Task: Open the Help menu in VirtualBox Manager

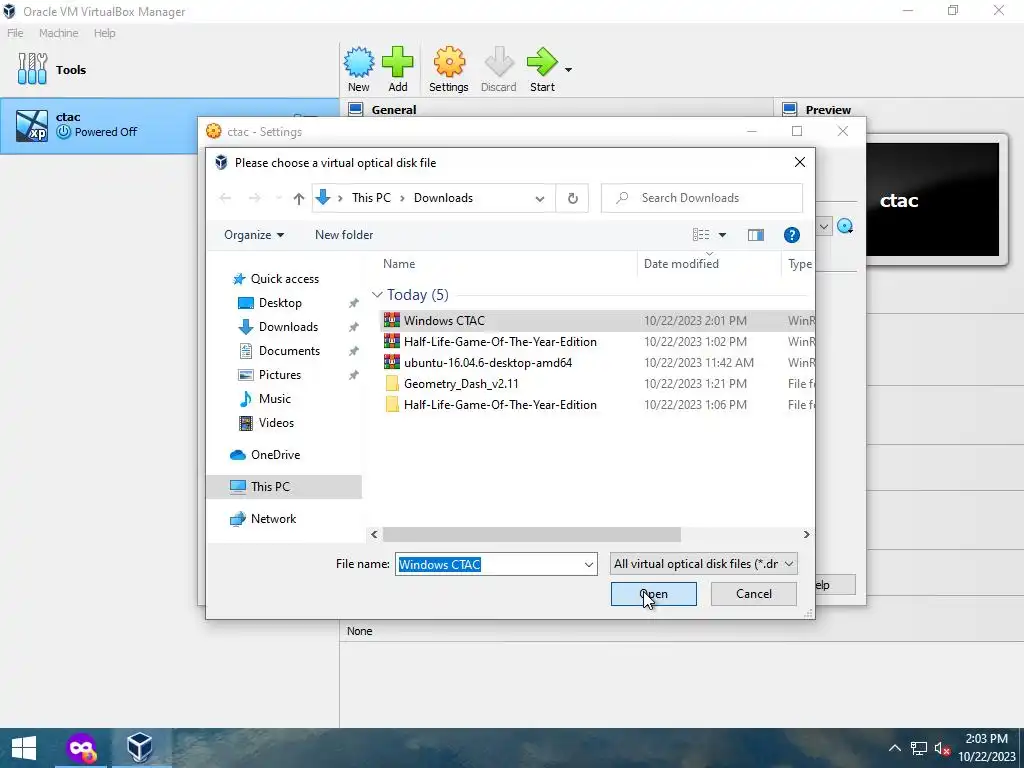Action: click(x=104, y=33)
